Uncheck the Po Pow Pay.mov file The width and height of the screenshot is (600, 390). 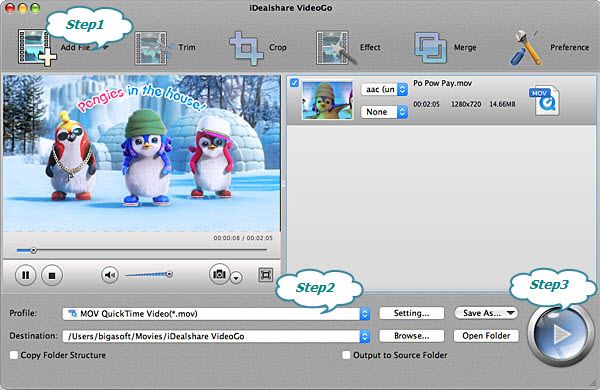pyautogui.click(x=294, y=83)
